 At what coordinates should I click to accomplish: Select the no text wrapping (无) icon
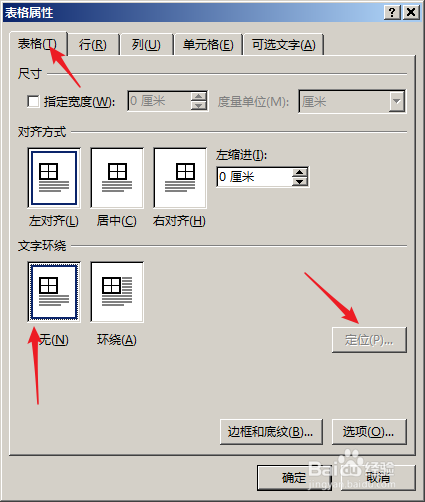54,292
